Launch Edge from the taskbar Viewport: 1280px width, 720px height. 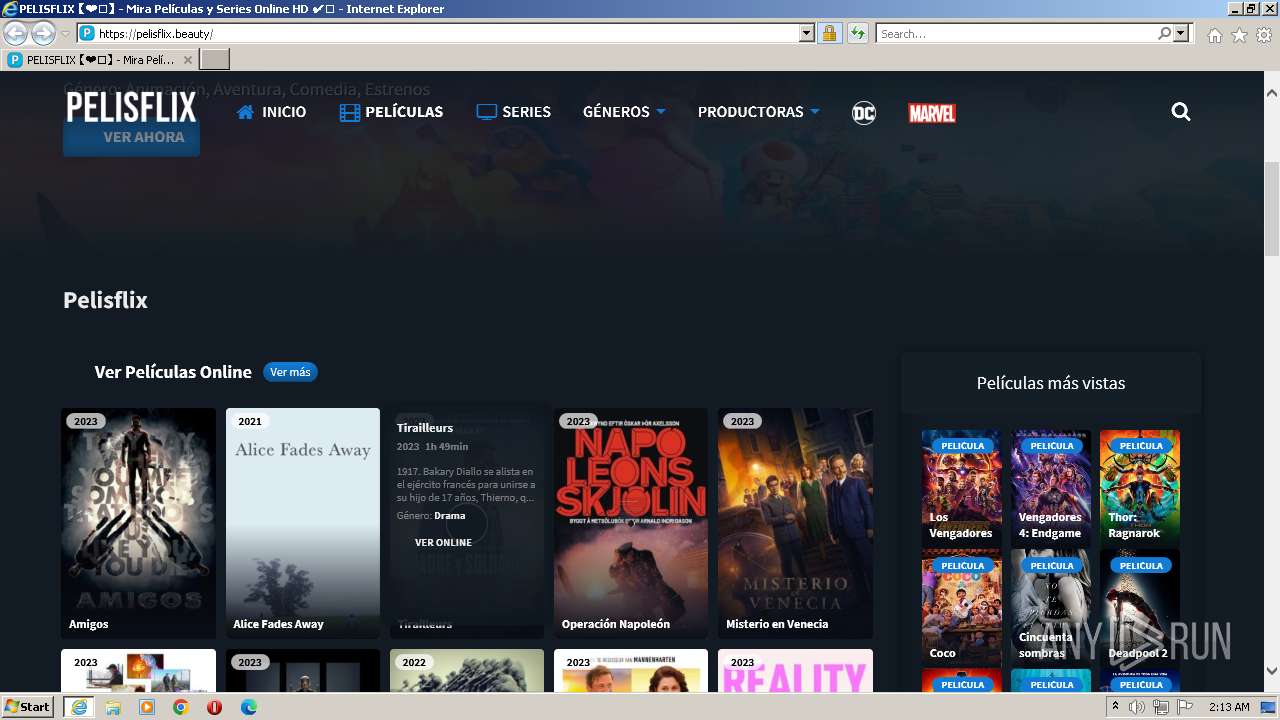tap(249, 707)
